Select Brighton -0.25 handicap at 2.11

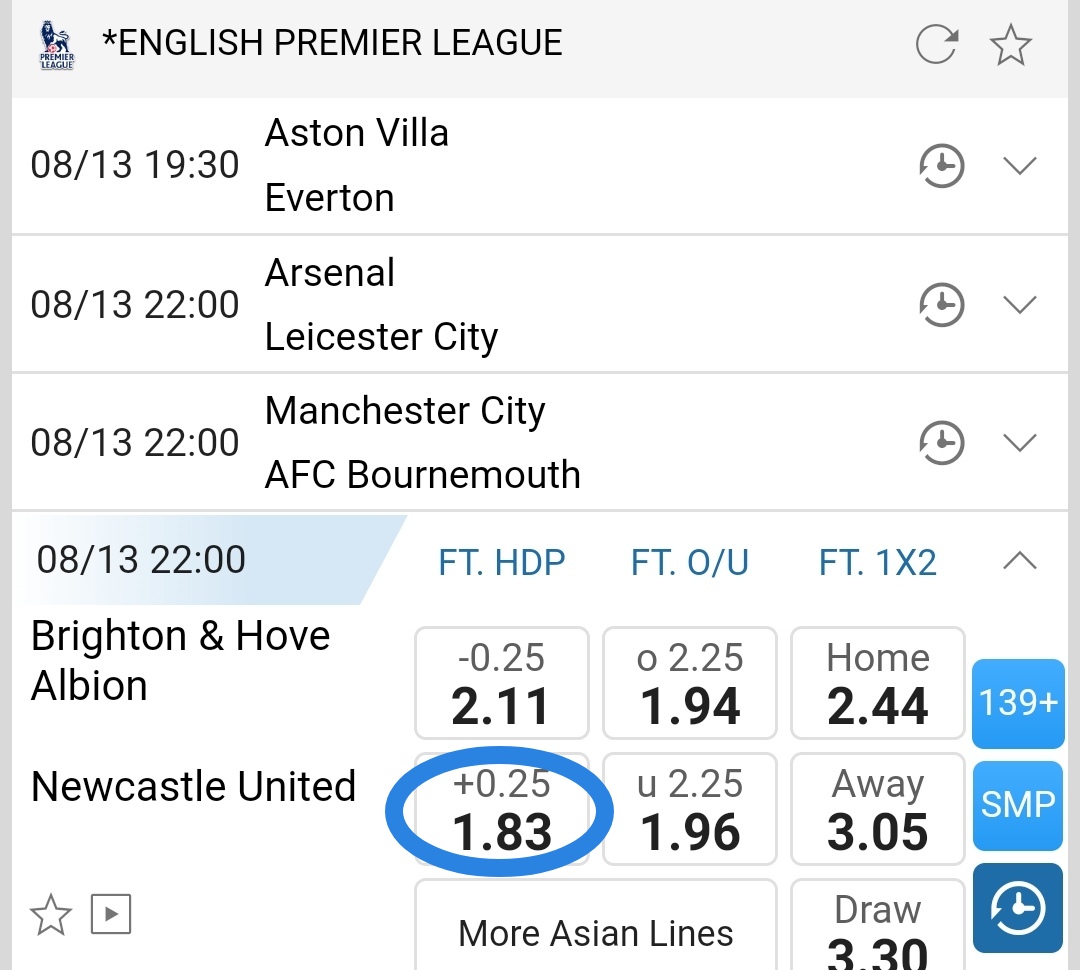click(x=501, y=683)
